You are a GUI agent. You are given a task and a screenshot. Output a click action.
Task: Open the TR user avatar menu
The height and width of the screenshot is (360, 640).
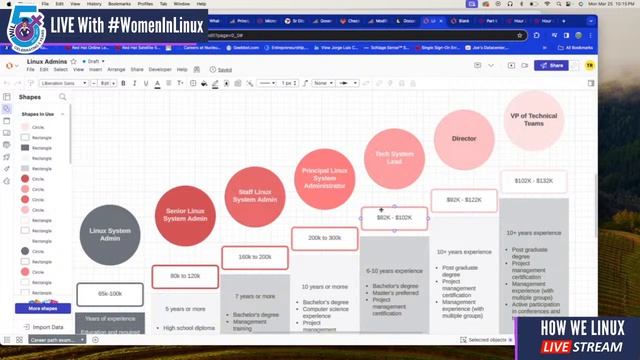[589, 65]
